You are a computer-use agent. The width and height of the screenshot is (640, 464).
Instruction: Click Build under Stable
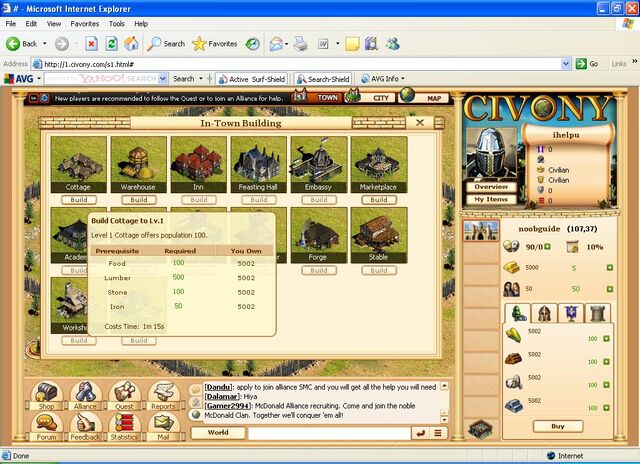point(379,270)
